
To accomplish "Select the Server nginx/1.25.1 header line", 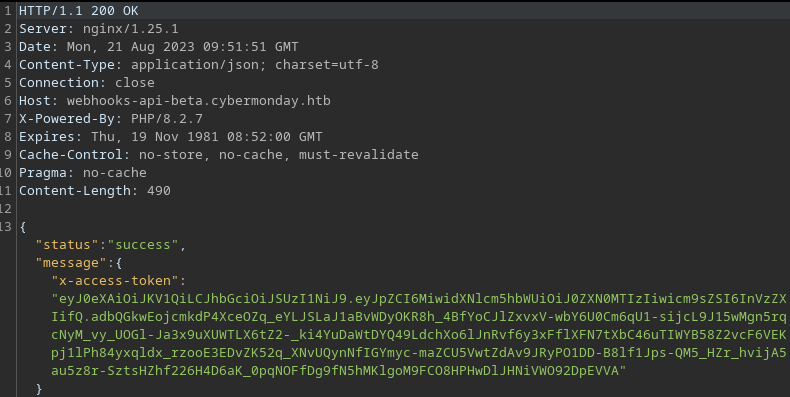I will 99,29.
